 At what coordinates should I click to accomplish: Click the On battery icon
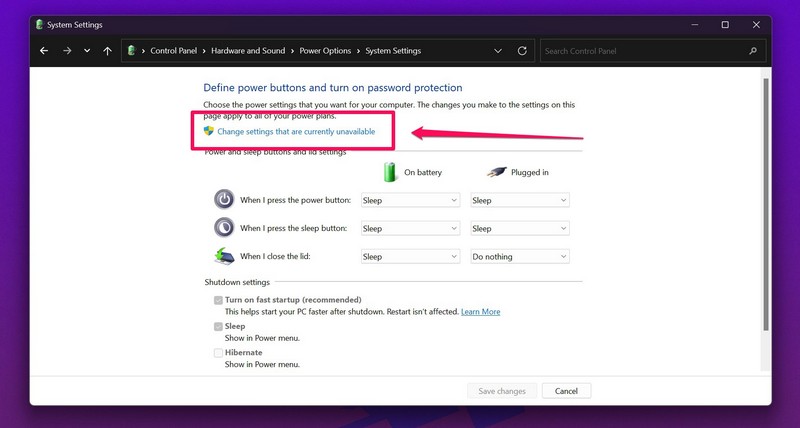click(390, 172)
